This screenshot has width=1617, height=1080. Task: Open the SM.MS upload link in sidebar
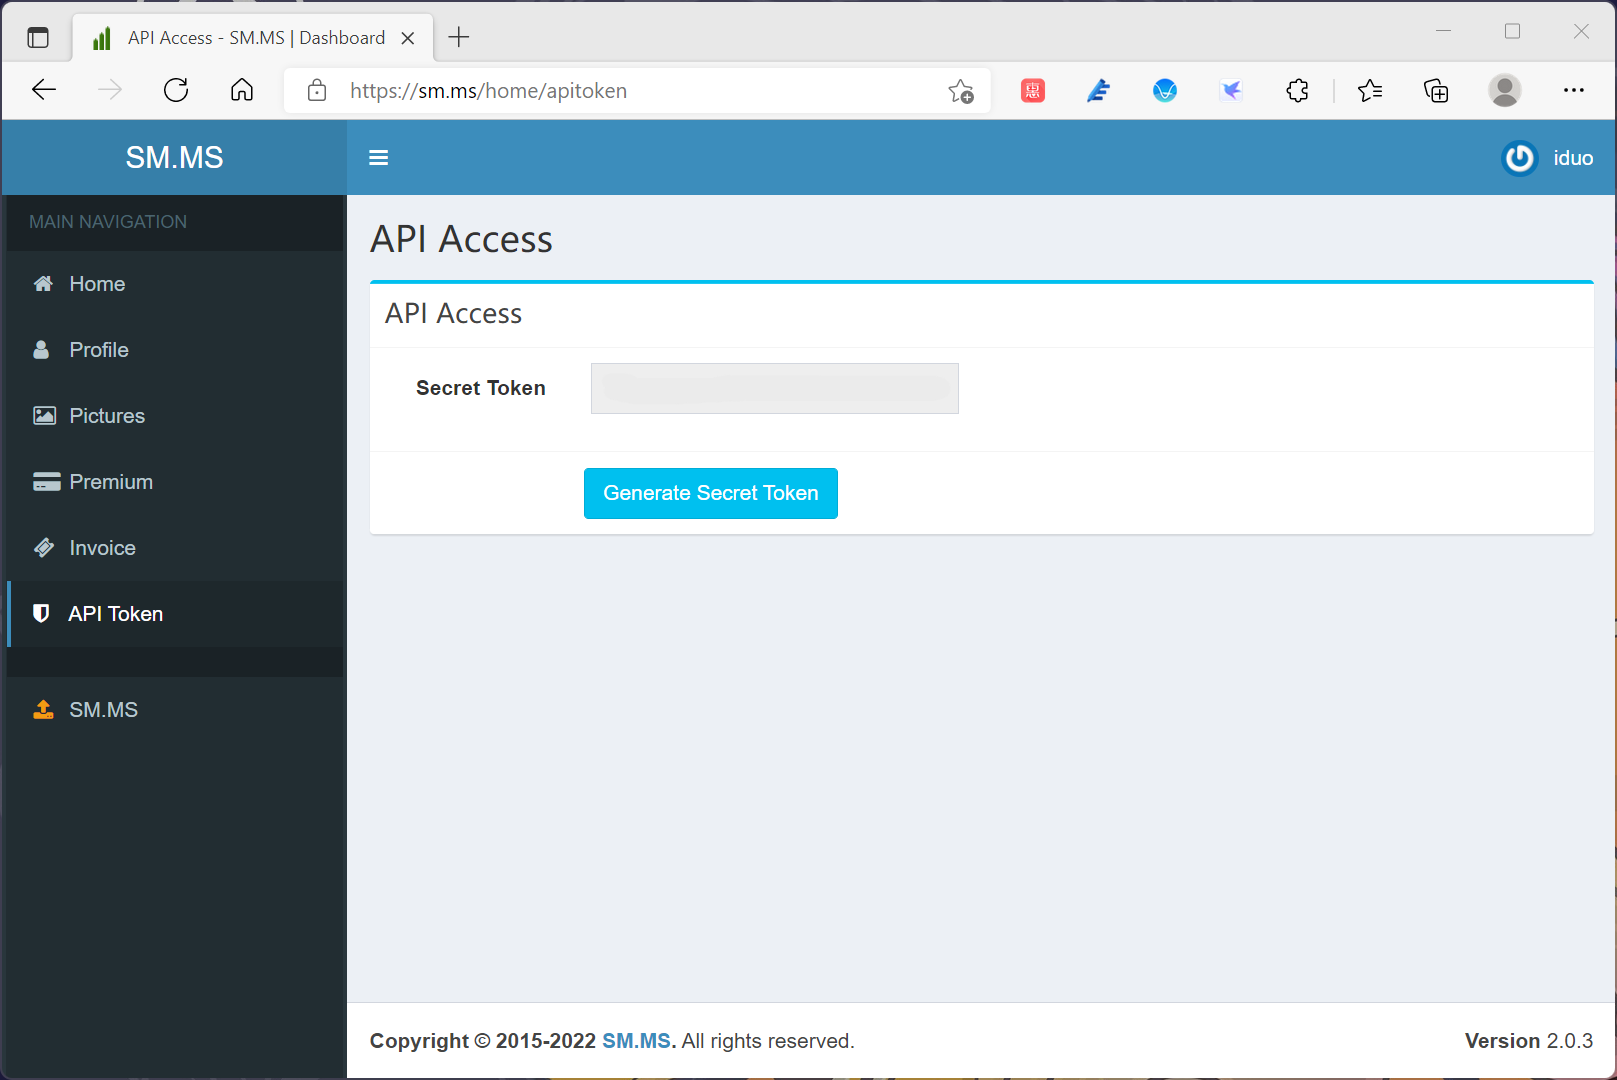click(x=175, y=710)
